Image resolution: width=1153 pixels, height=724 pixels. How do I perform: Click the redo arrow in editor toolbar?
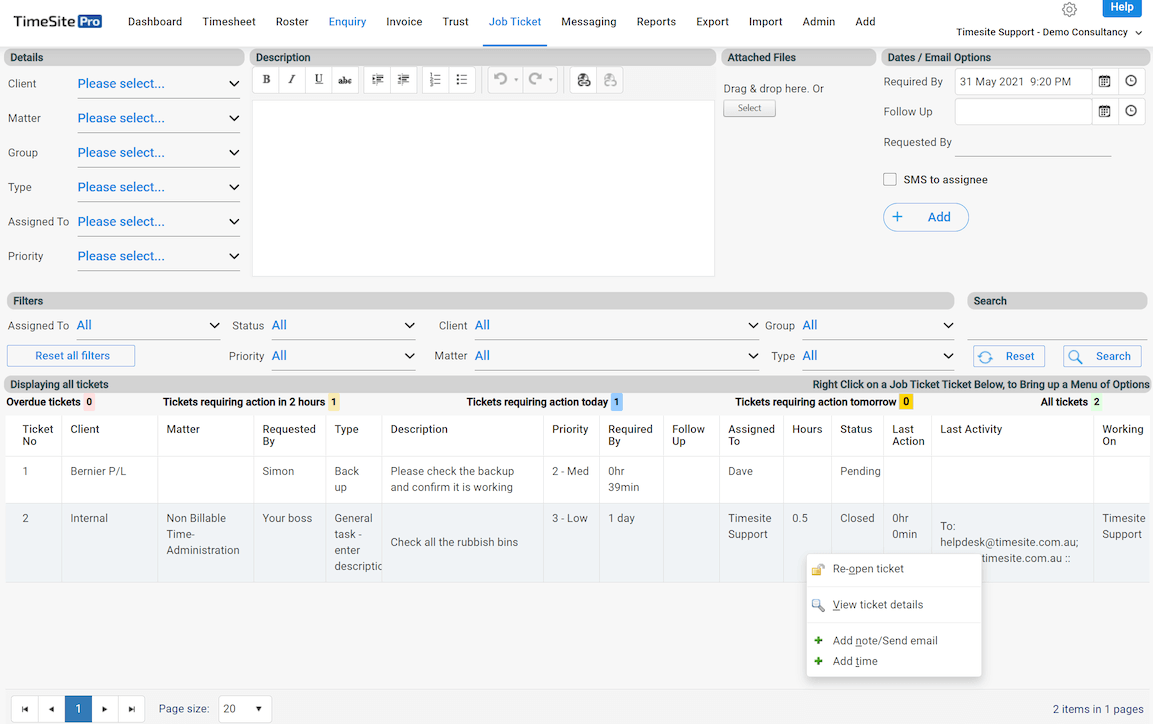coord(535,79)
